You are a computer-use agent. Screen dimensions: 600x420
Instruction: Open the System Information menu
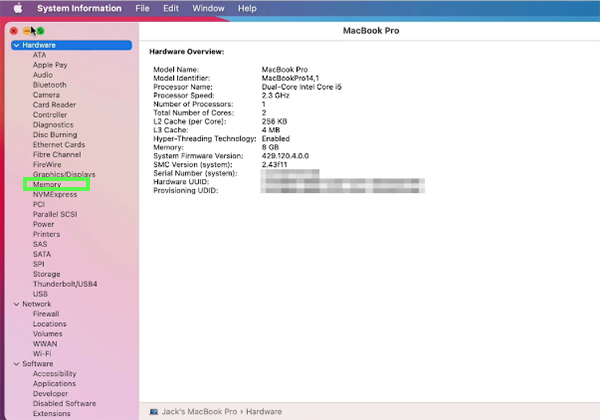pos(79,8)
